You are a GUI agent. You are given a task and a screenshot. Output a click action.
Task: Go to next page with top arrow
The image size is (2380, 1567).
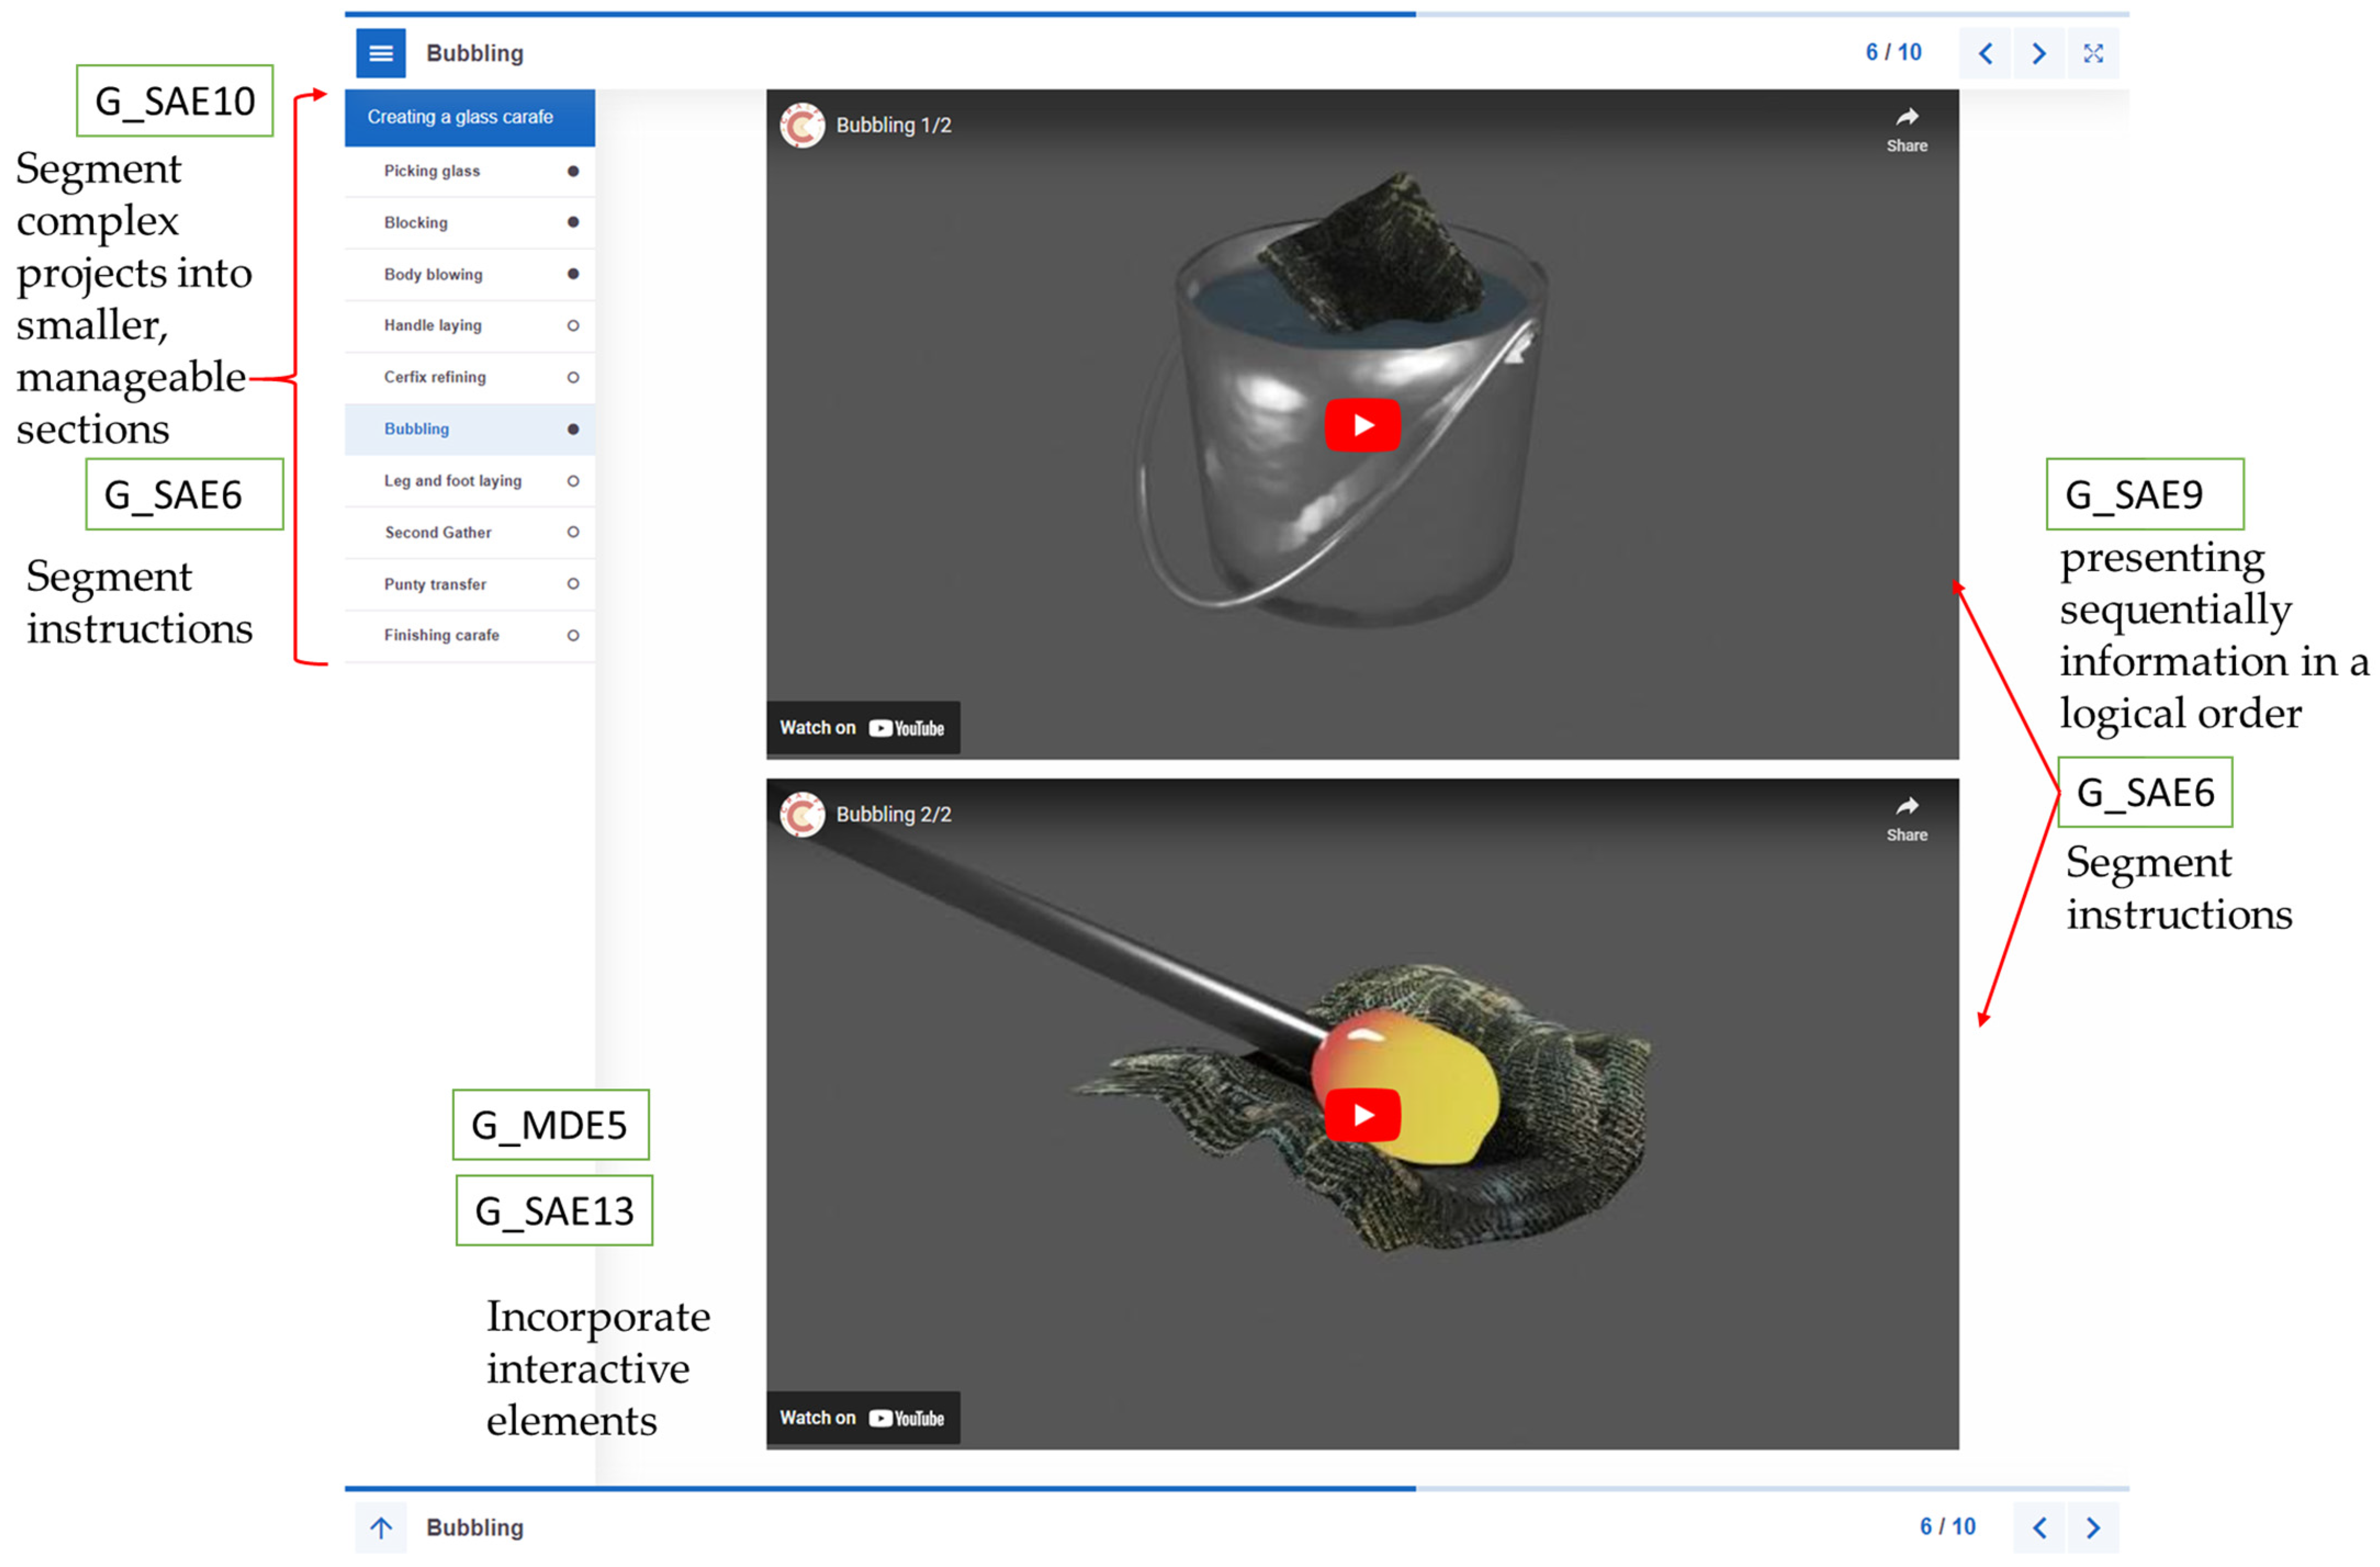(2039, 53)
